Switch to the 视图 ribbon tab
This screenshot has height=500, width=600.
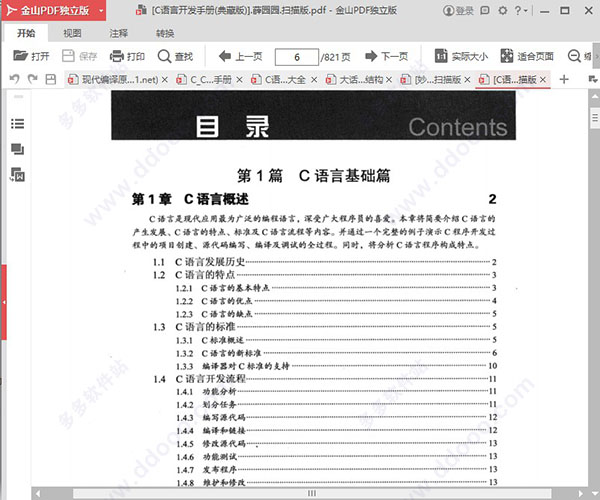click(72, 33)
